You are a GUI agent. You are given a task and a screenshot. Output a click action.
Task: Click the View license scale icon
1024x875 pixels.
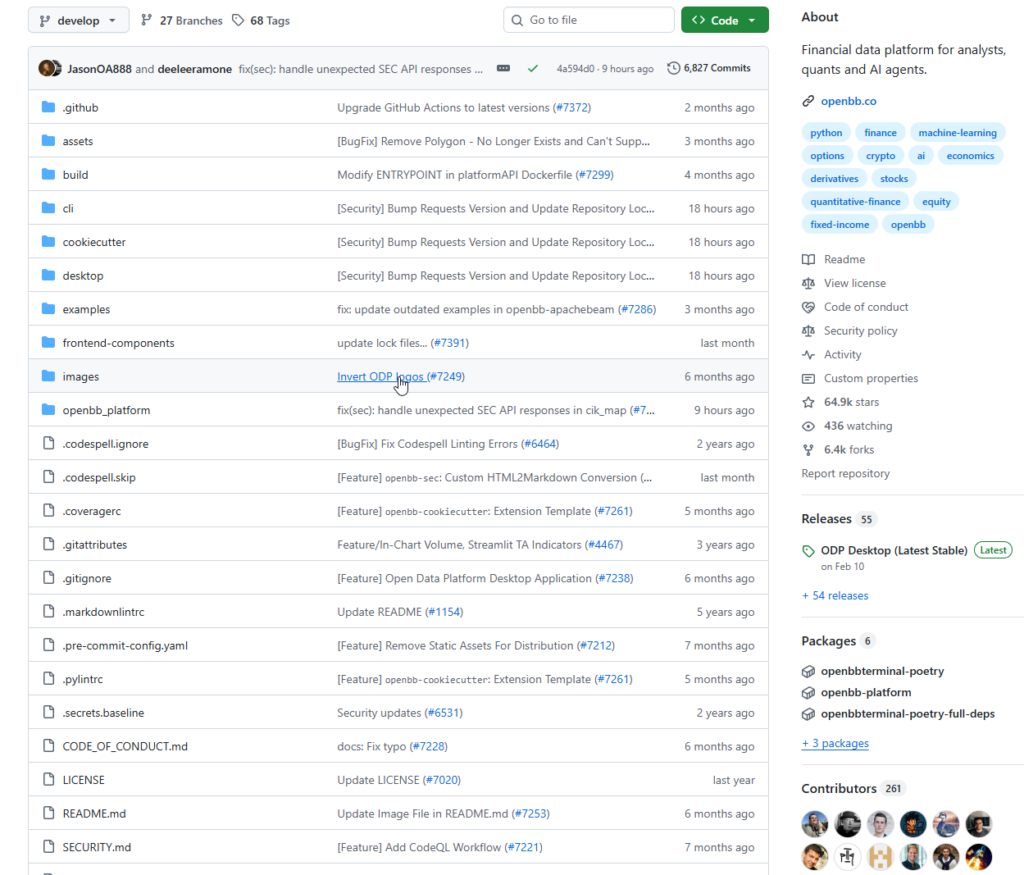point(808,284)
